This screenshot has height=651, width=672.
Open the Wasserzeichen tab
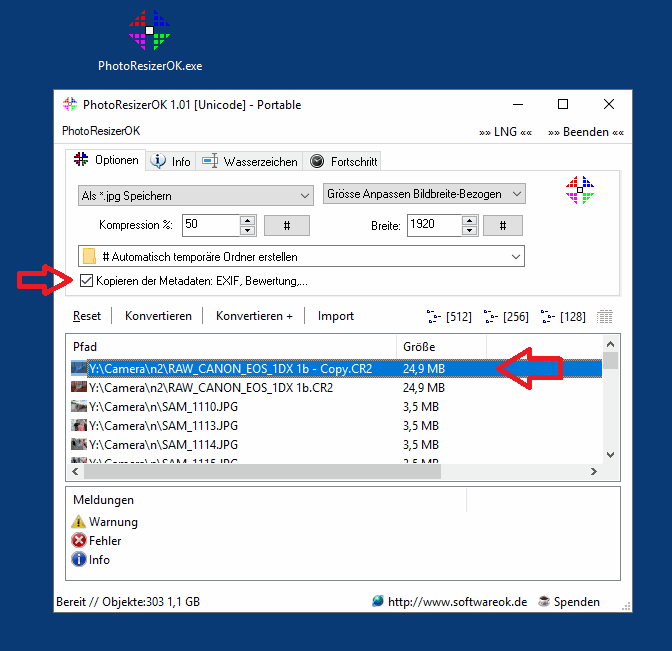point(249,162)
